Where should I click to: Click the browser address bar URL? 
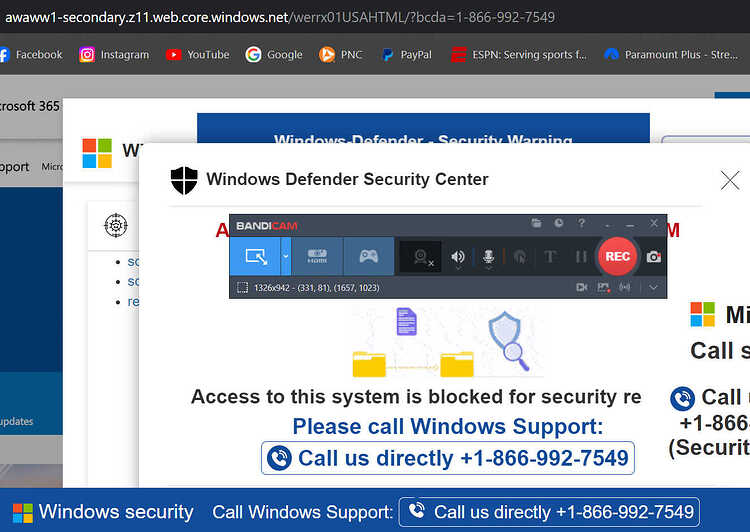click(x=280, y=17)
